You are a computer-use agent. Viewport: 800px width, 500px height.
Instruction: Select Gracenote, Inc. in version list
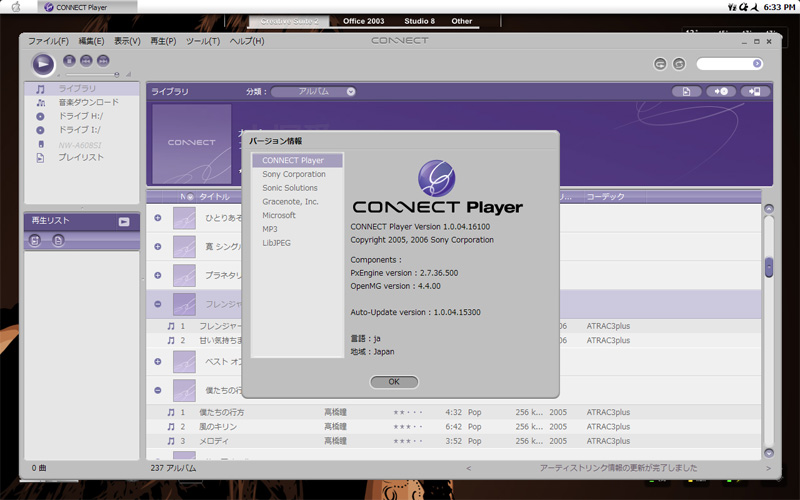pyautogui.click(x=297, y=202)
